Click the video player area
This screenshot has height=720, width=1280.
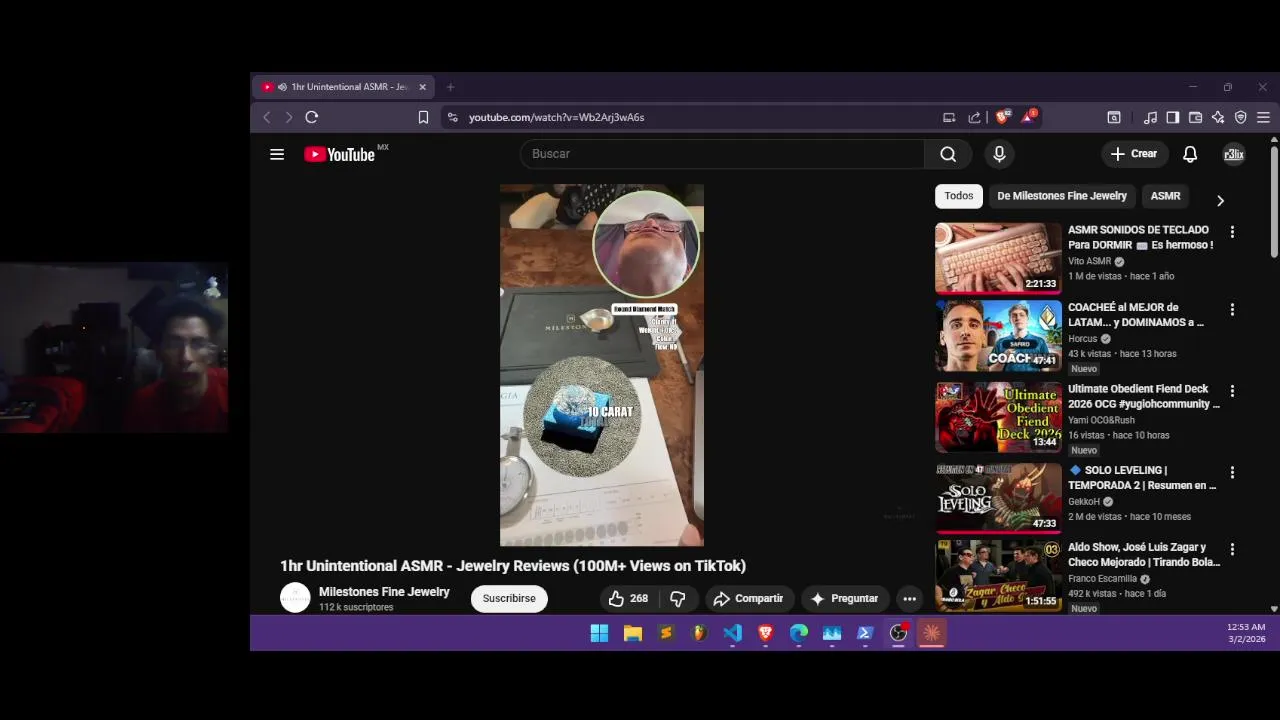[602, 365]
